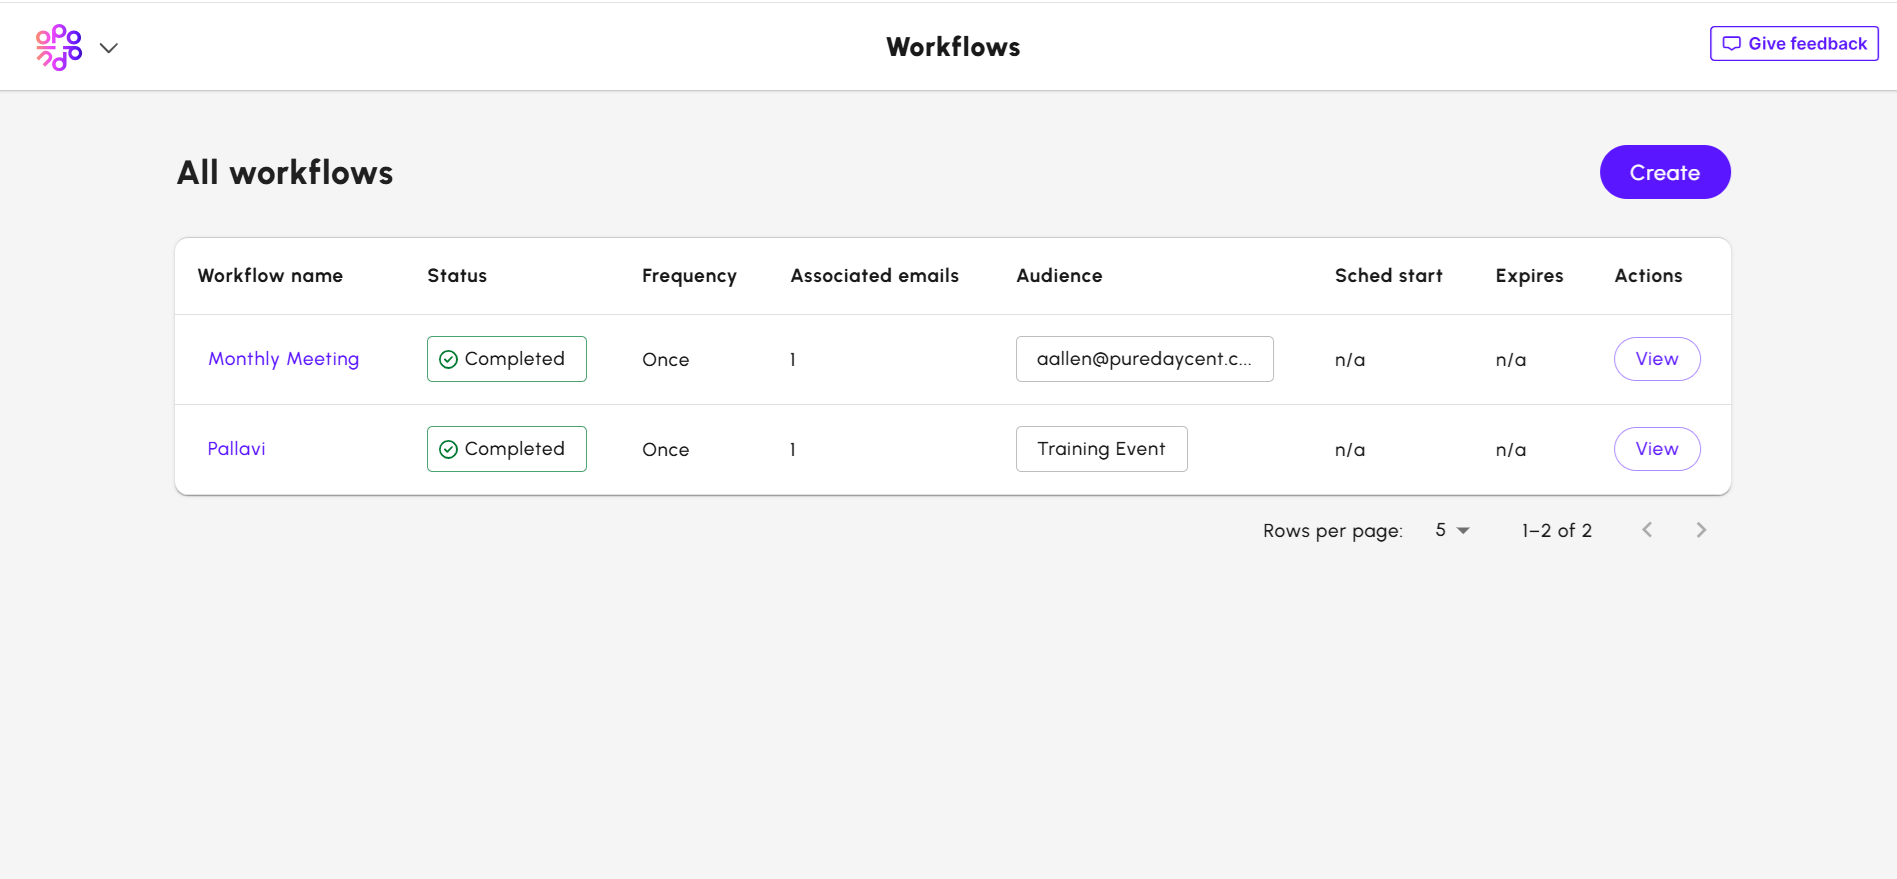This screenshot has width=1897, height=879.
Task: Open the rows per page dropdown
Action: pos(1452,531)
